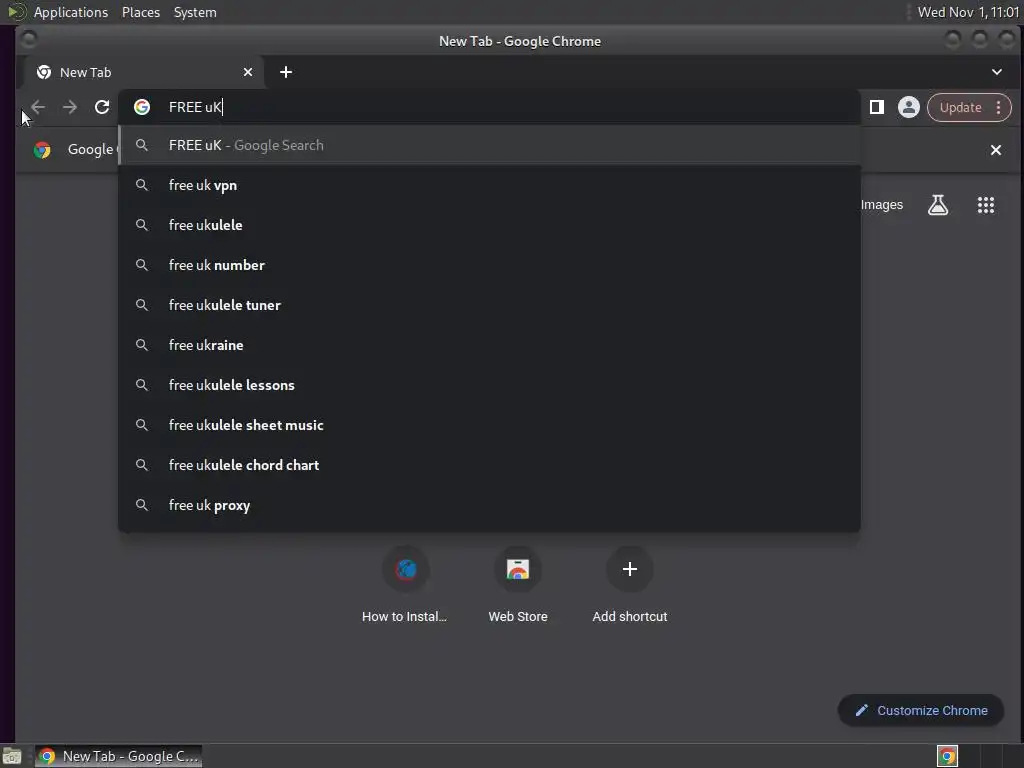Select the free ukraine suggestion

tap(489, 345)
